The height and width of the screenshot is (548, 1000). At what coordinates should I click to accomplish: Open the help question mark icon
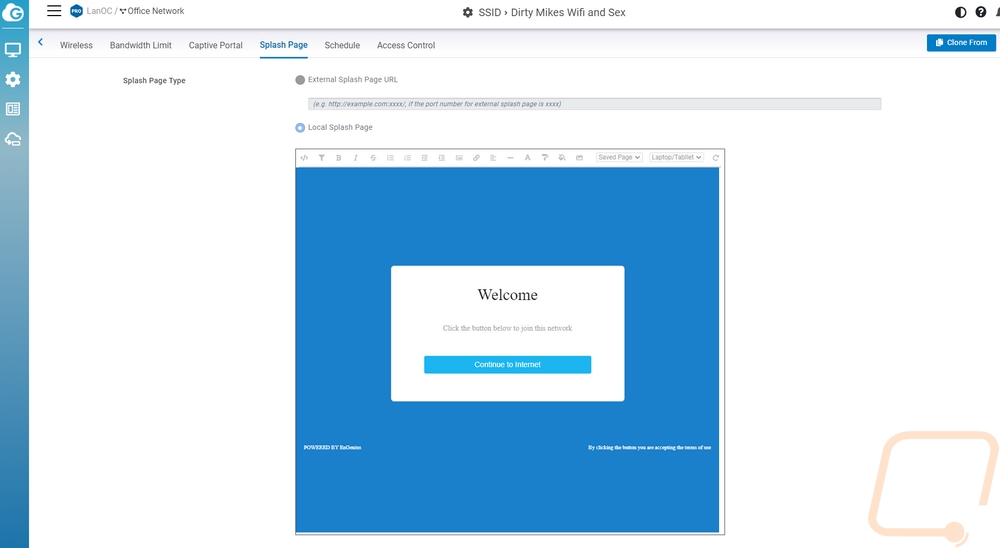click(981, 12)
